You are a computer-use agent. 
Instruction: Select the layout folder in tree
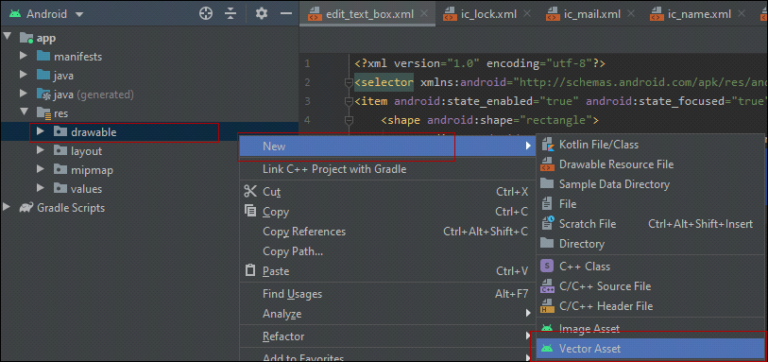tap(86, 151)
